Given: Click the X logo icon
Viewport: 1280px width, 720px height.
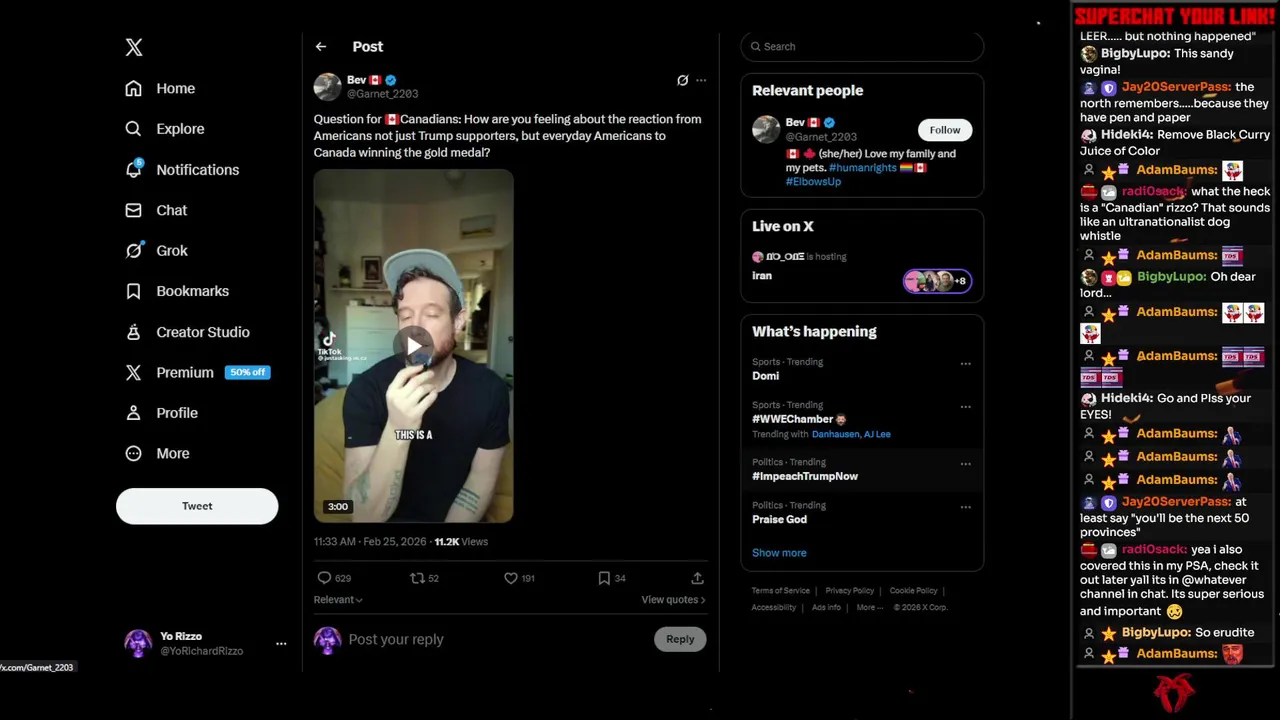Looking at the screenshot, I should click(134, 47).
